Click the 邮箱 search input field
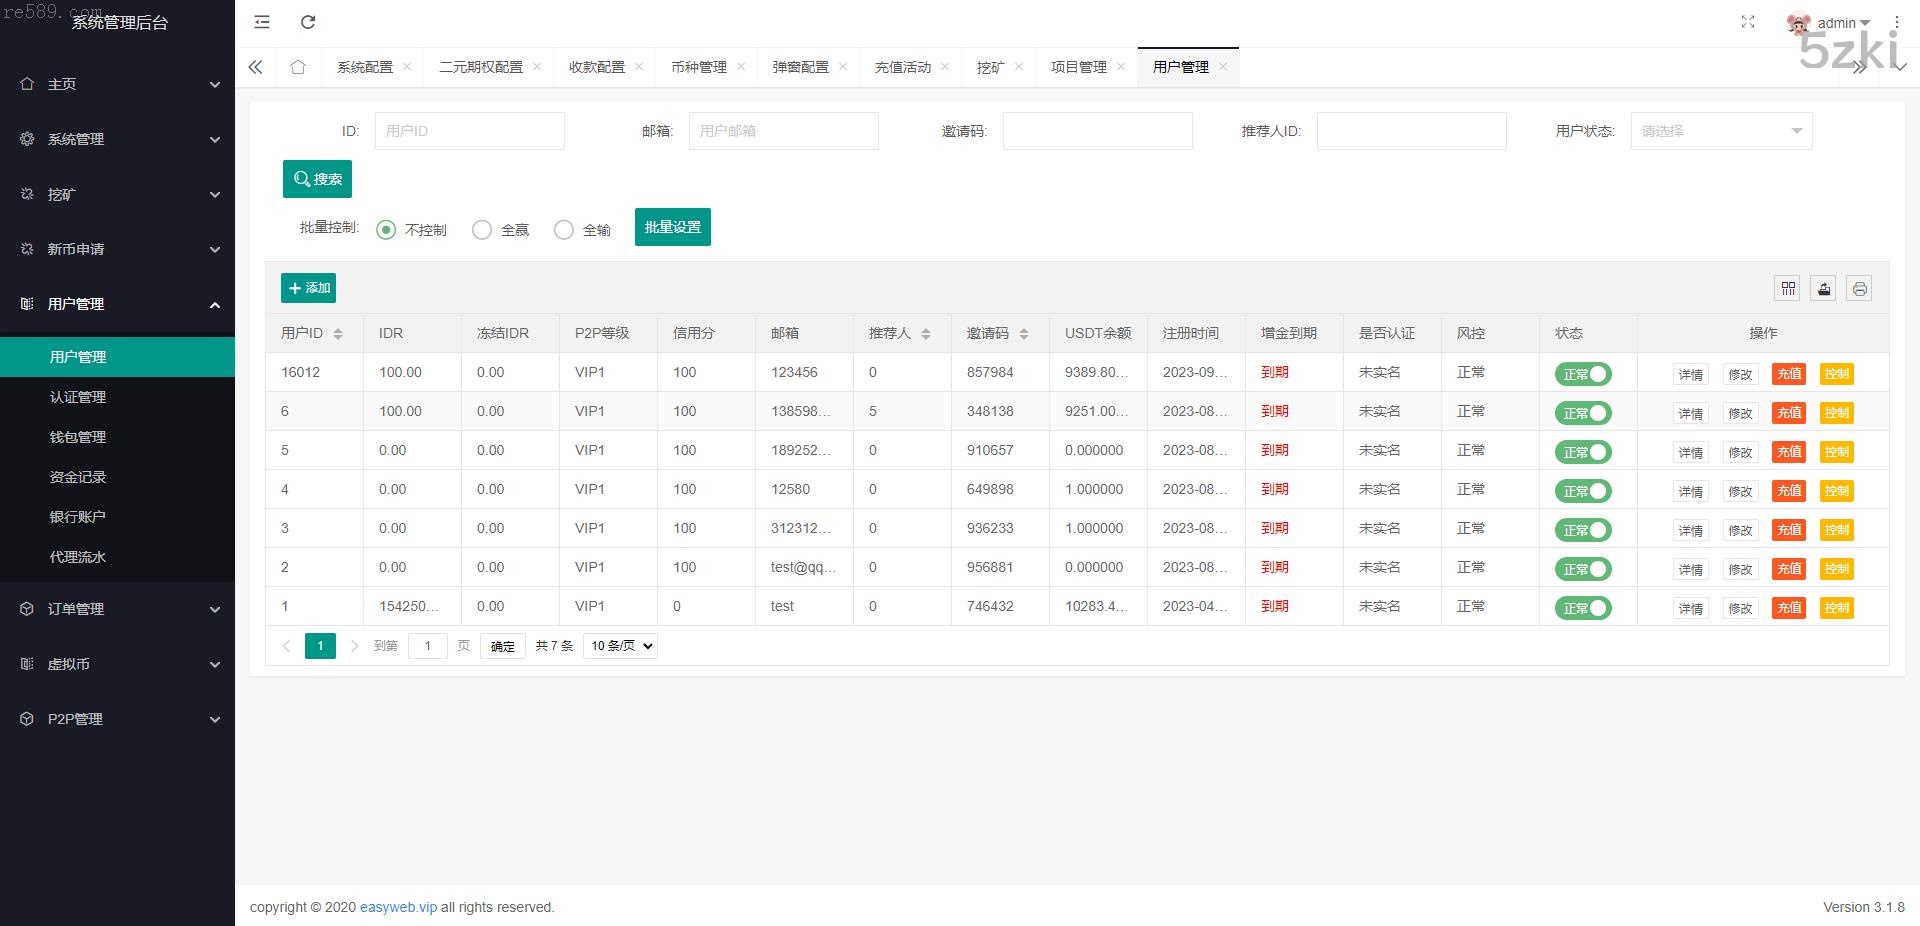Image resolution: width=1920 pixels, height=926 pixels. pyautogui.click(x=783, y=131)
